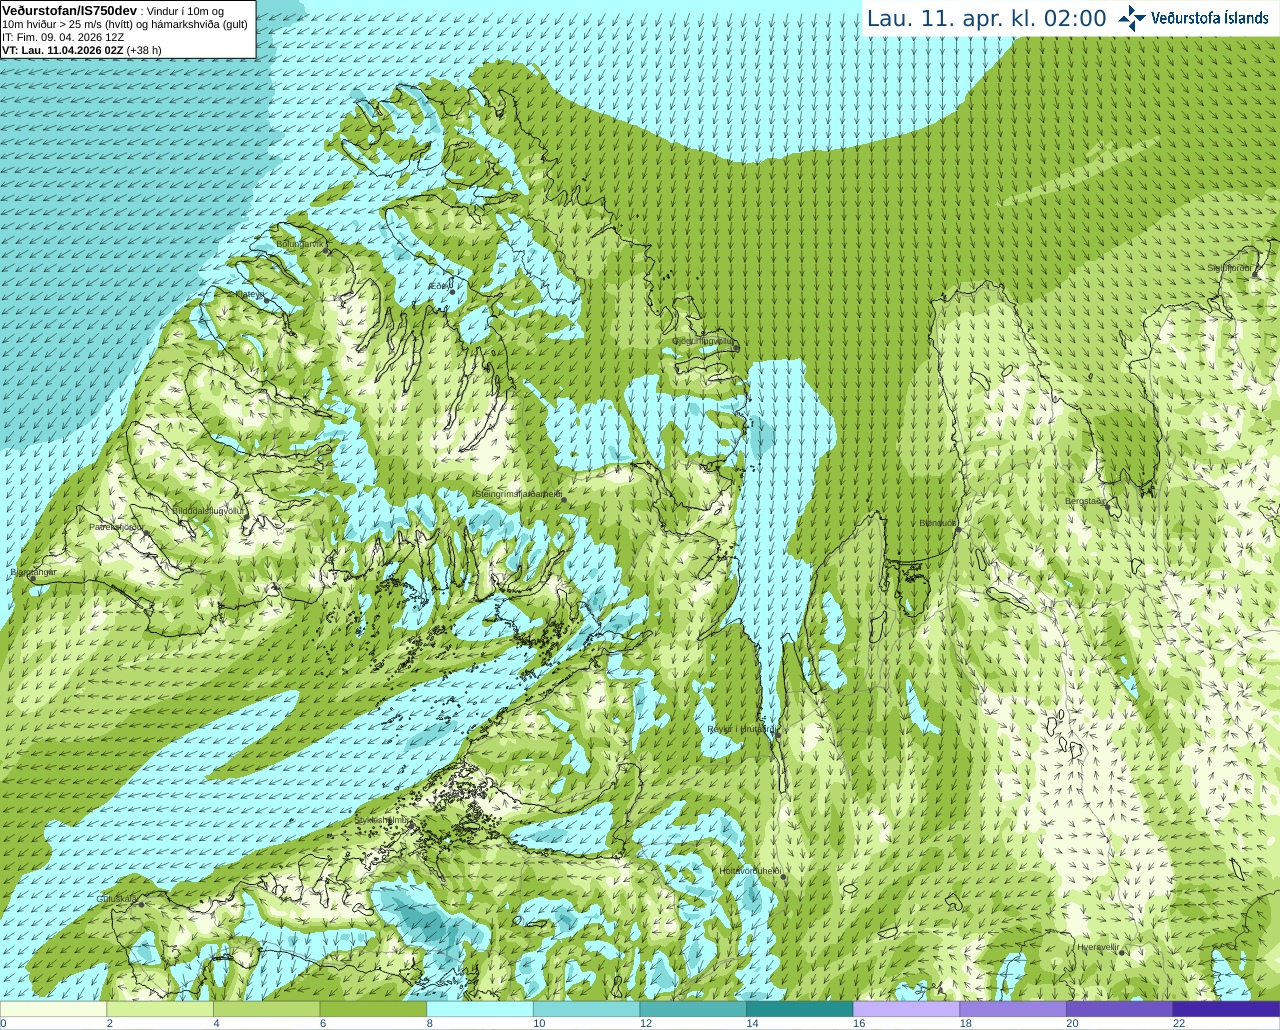Viewport: 1280px width, 1030px height.
Task: Select the Gjögurflugvöllur station dot
Action: point(736,348)
